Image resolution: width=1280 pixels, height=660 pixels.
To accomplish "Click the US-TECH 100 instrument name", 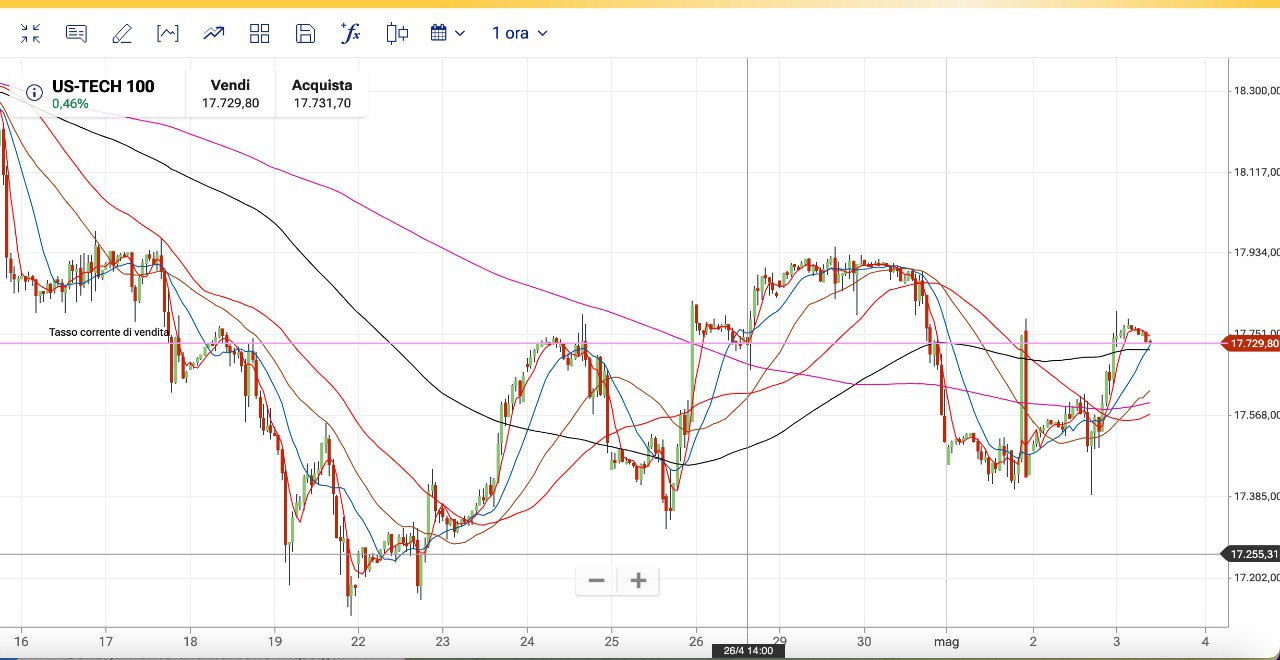I will (x=103, y=86).
